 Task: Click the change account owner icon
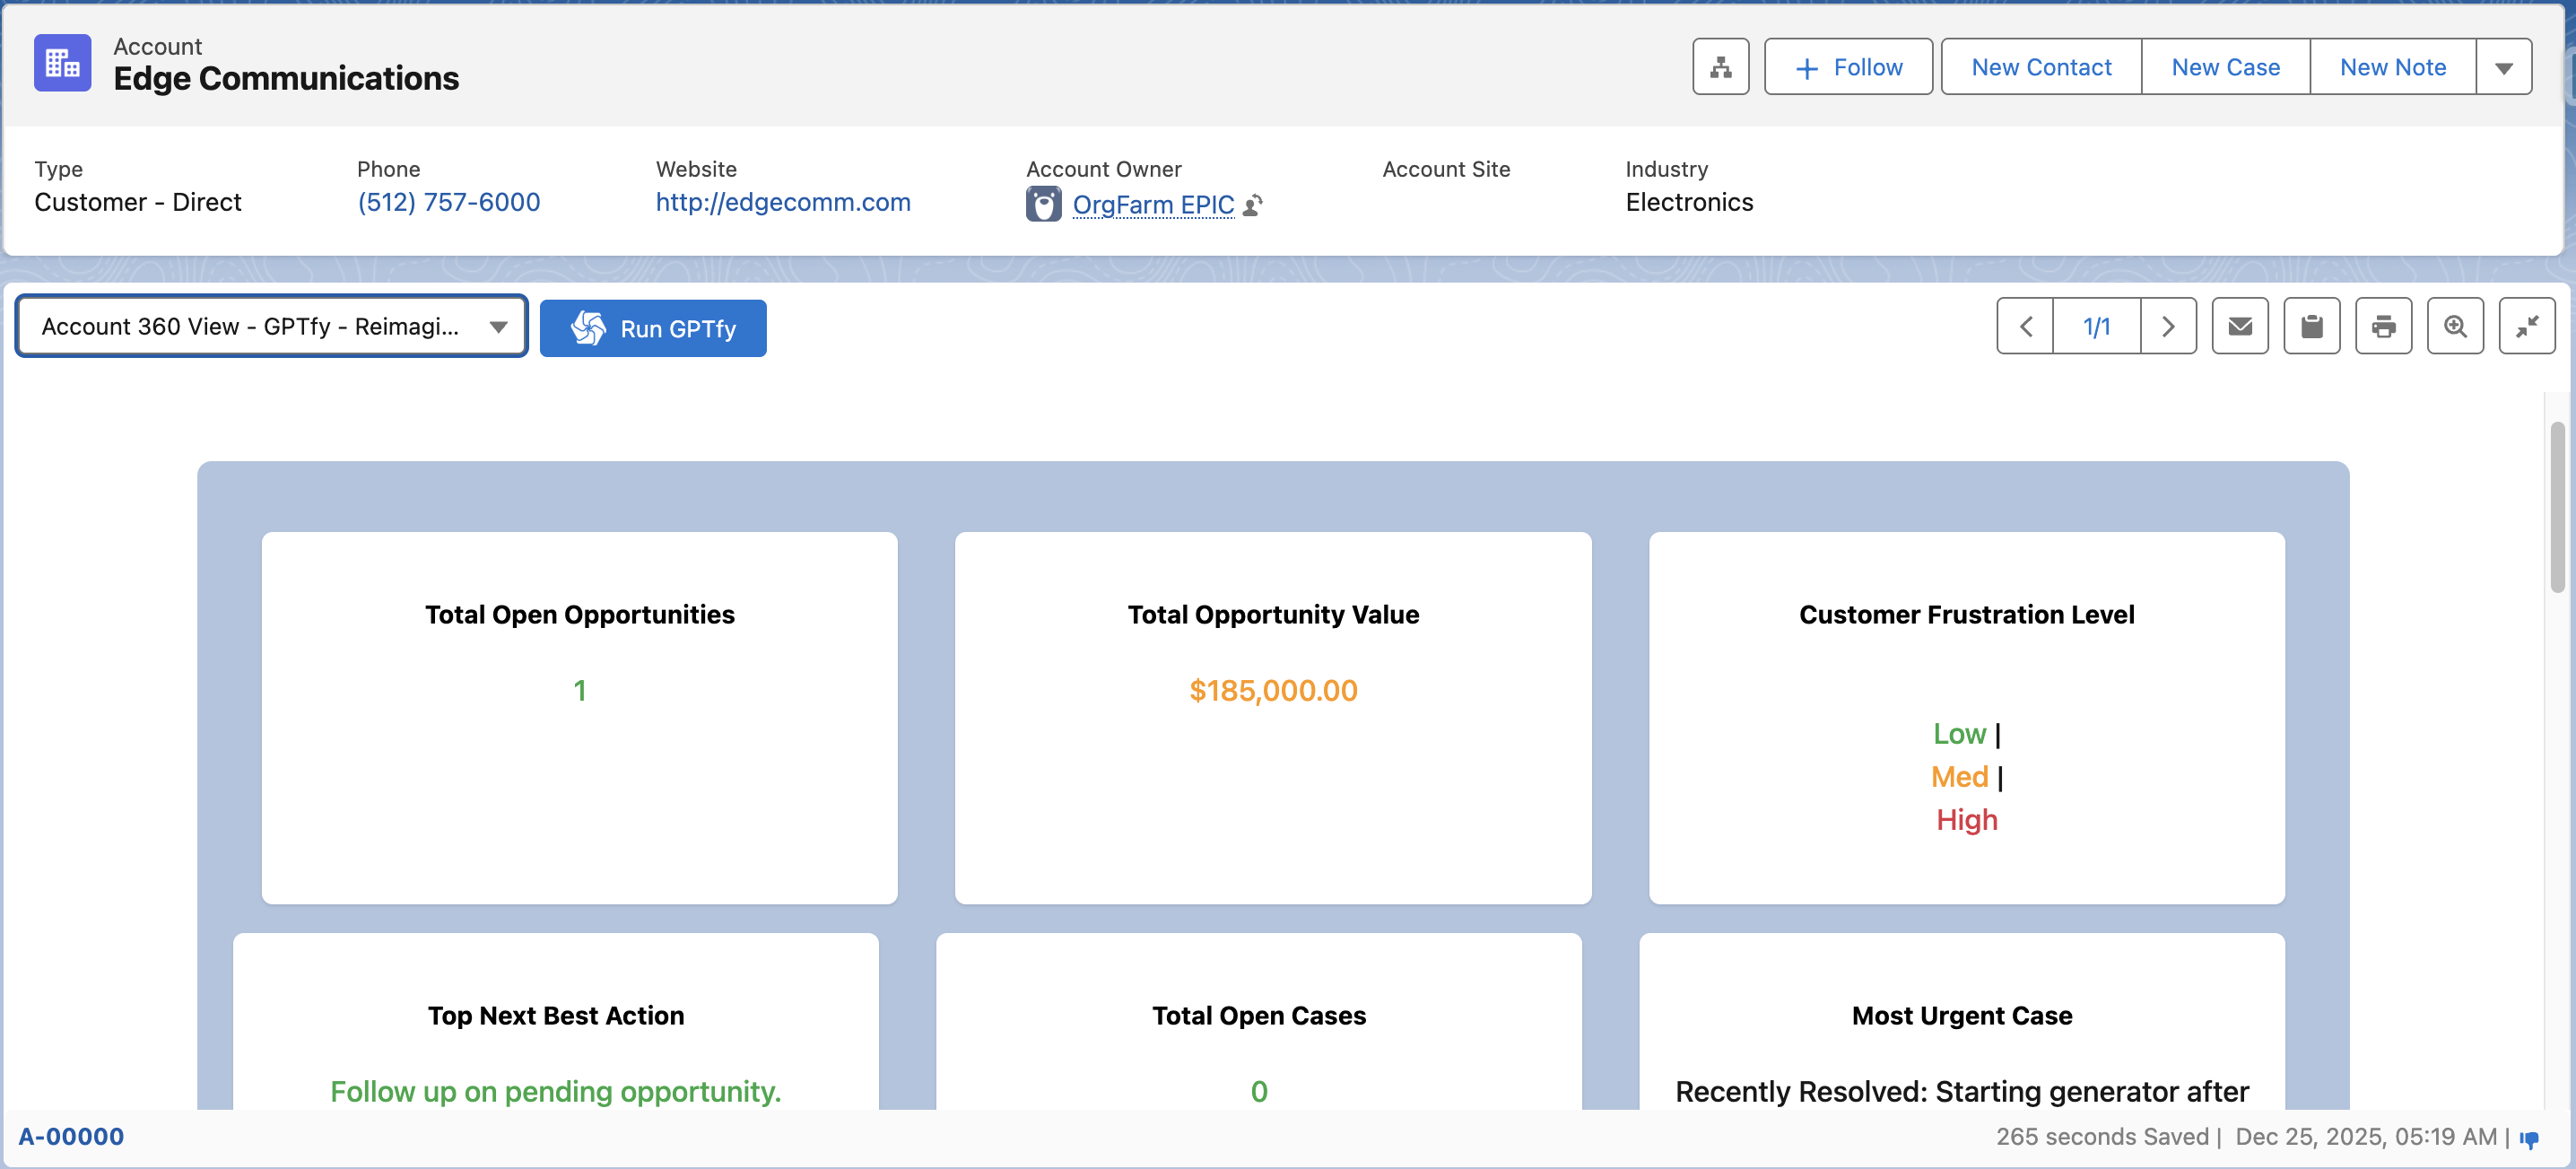pyautogui.click(x=1253, y=205)
